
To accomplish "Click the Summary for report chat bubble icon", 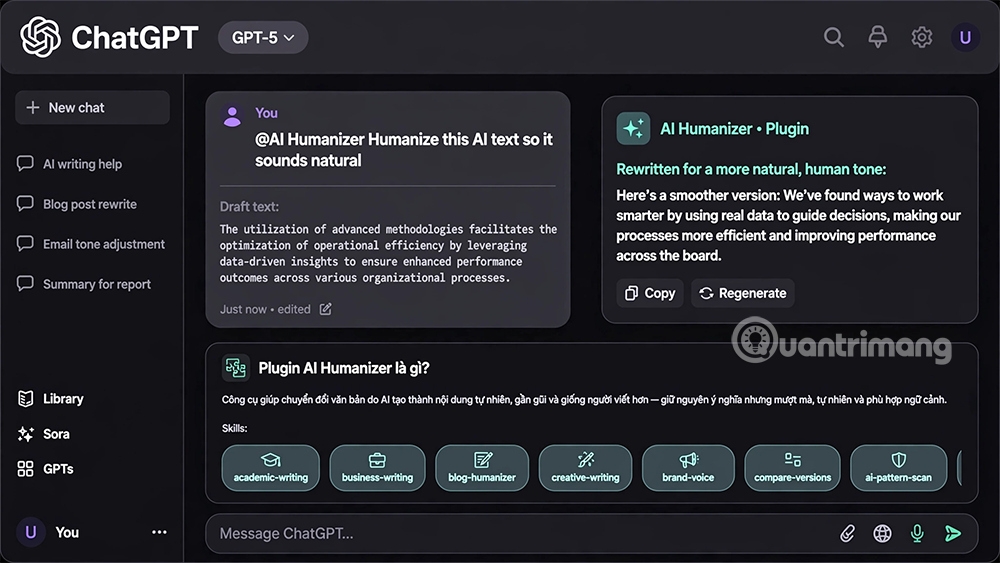I will click(x=25, y=283).
